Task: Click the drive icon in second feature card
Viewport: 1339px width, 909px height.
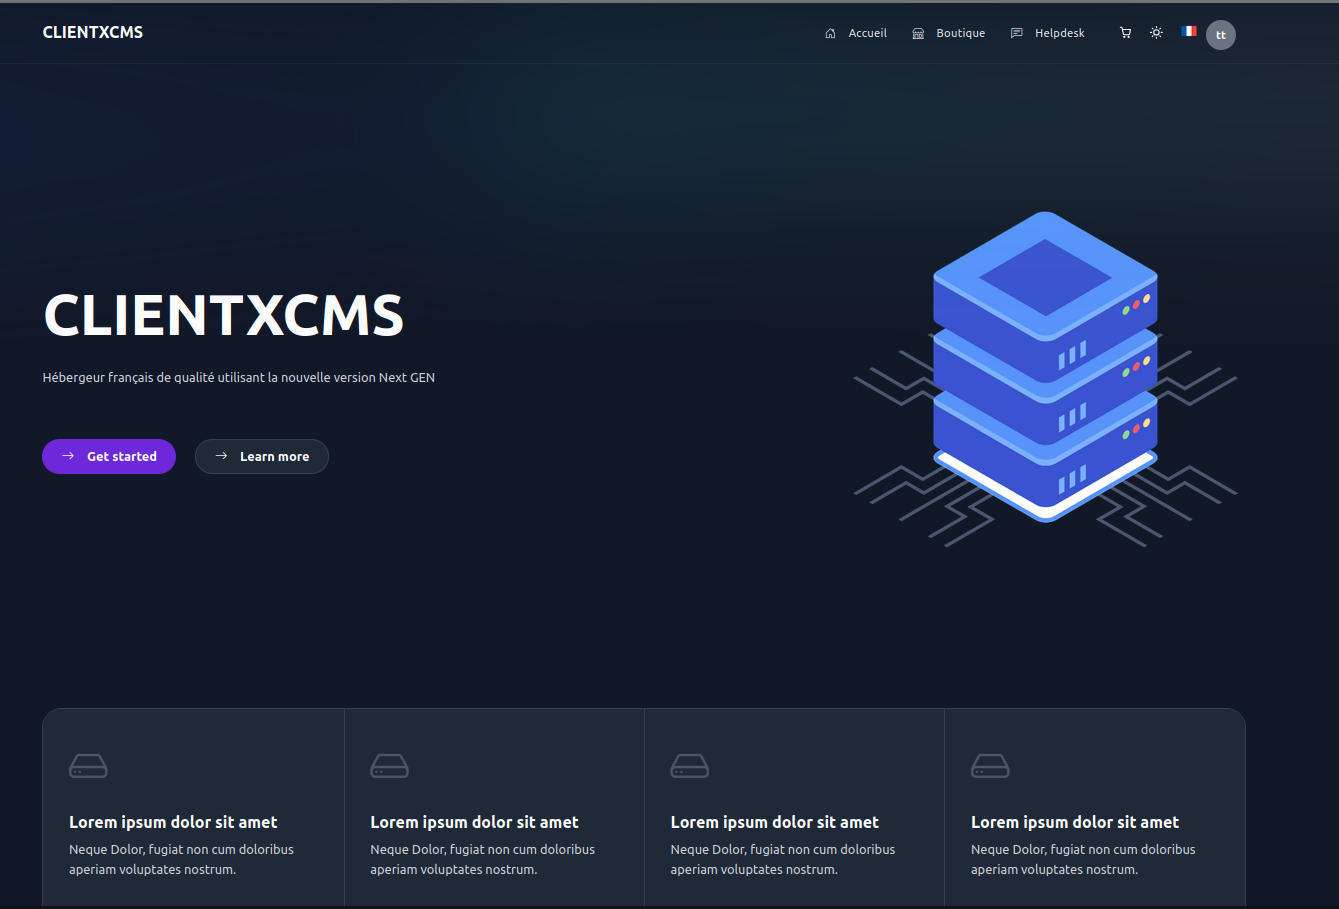Action: tap(389, 766)
